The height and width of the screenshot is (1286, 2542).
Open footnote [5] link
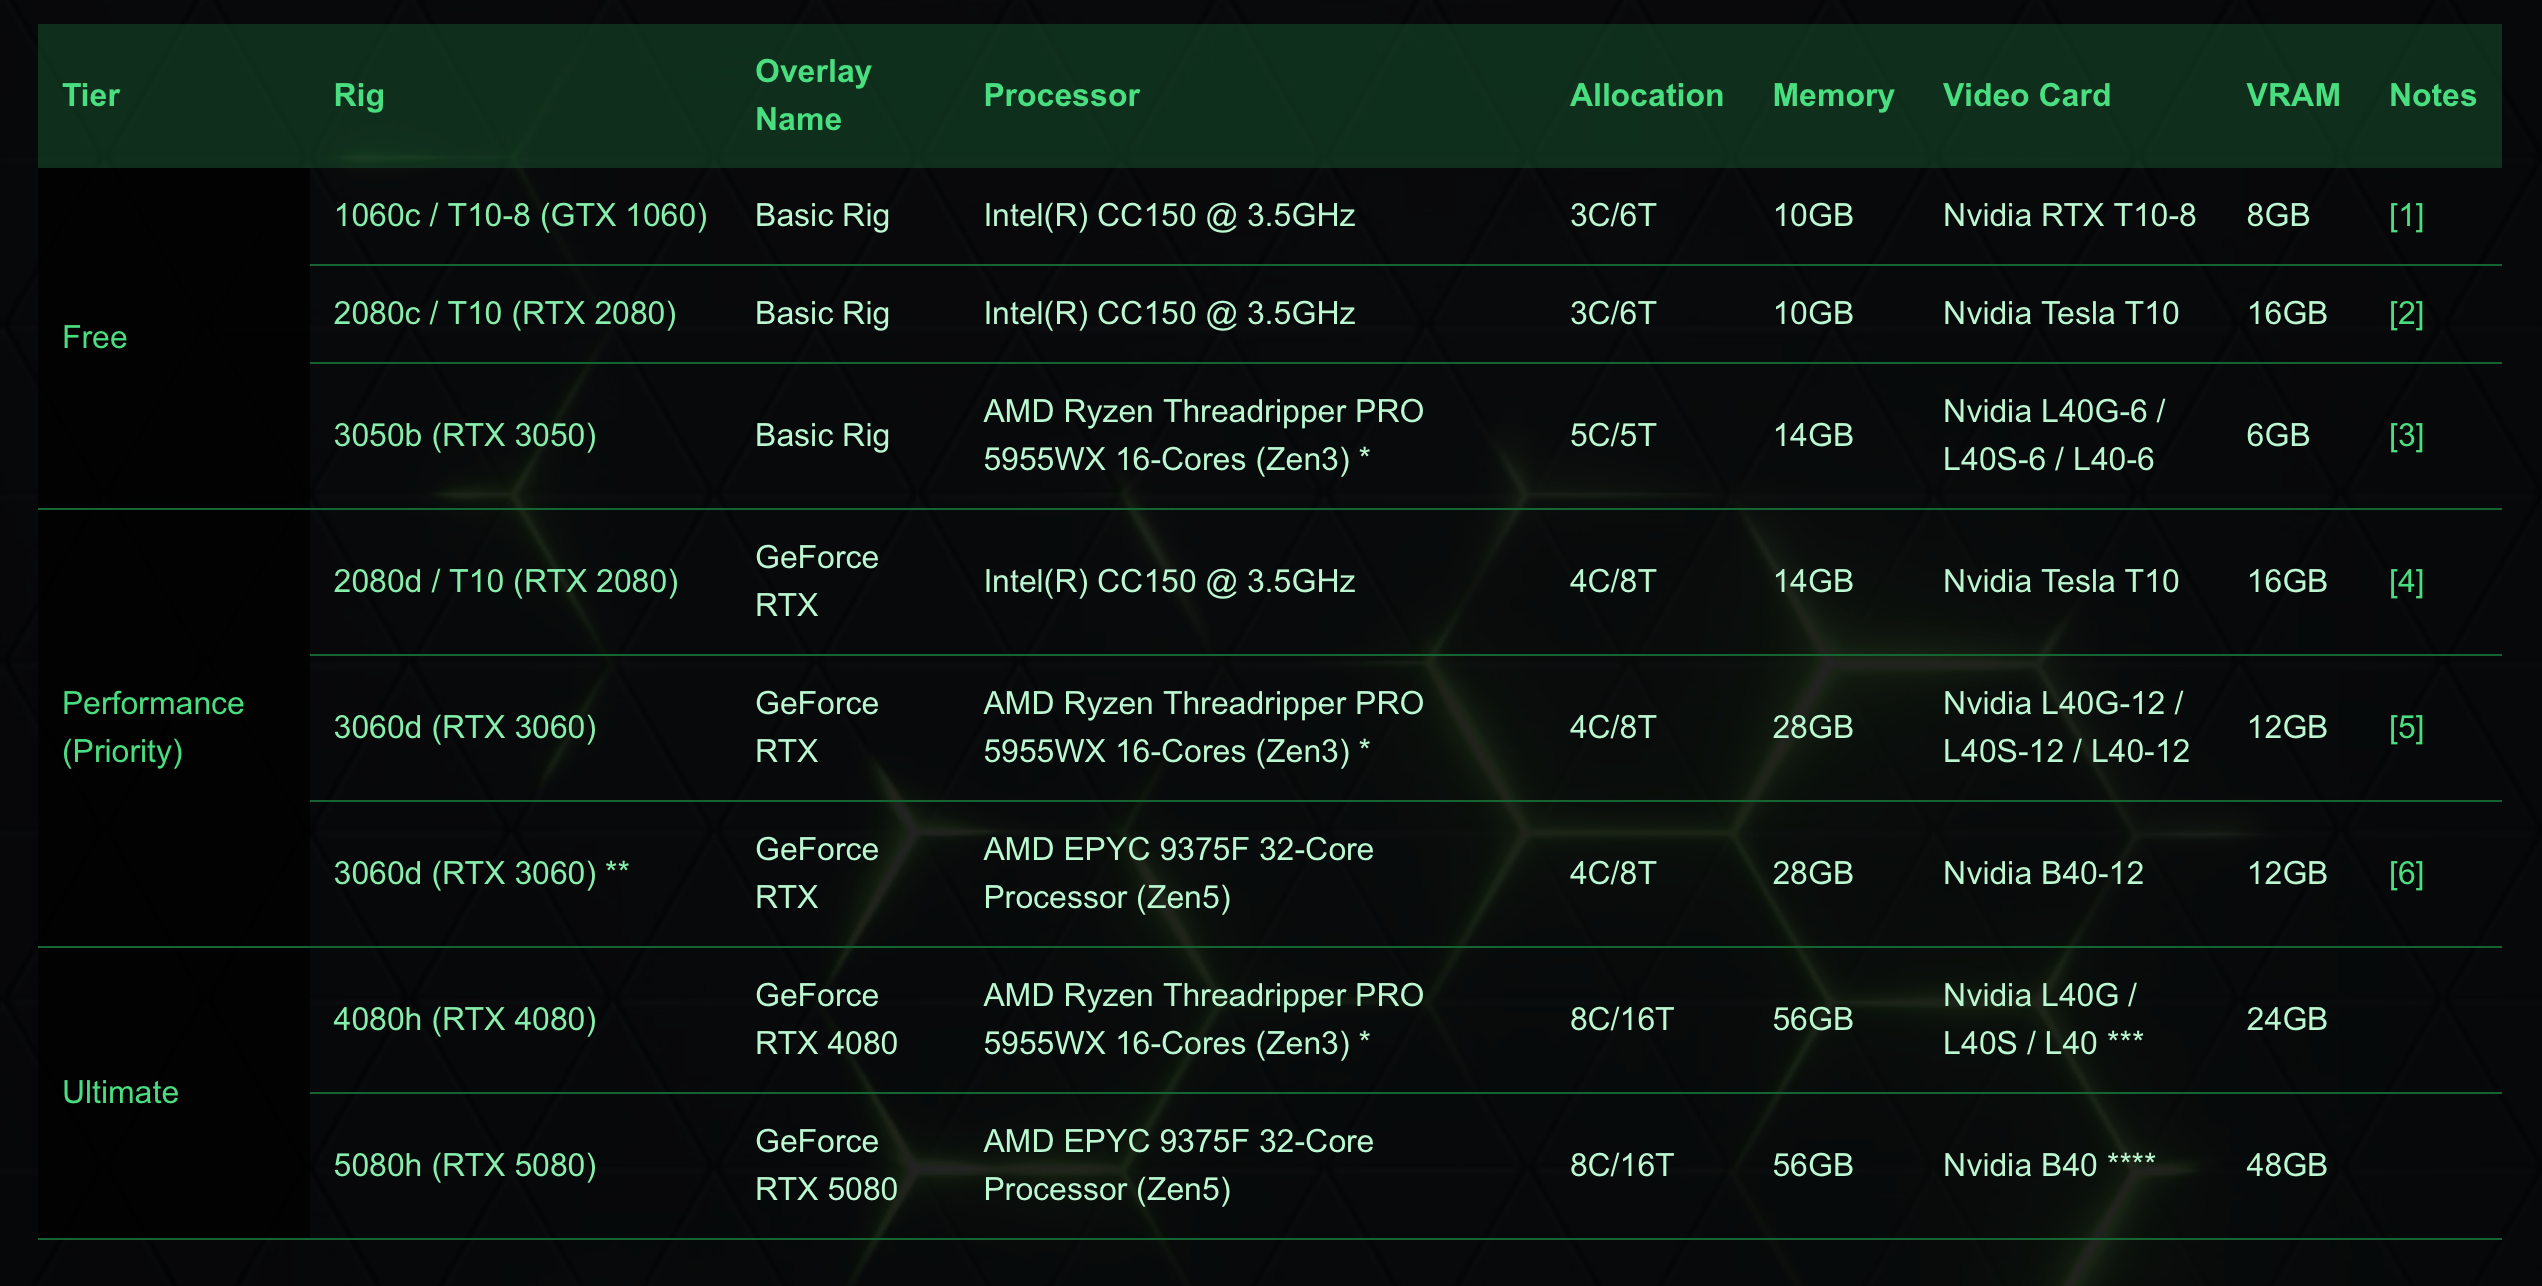click(2405, 727)
